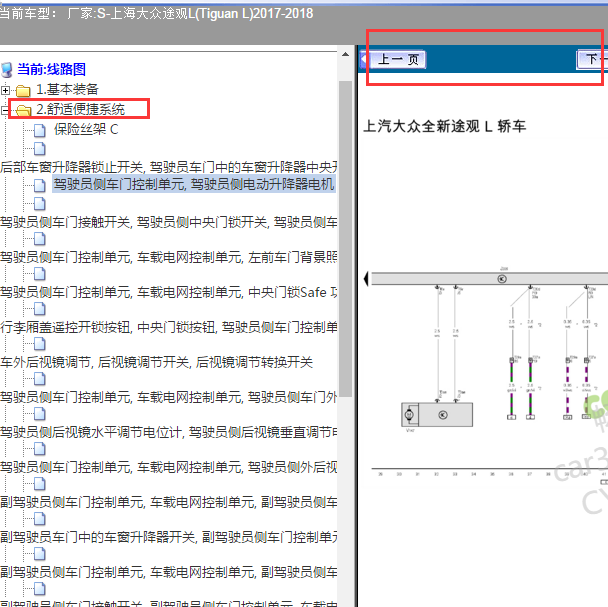Click document icon above 车外后视镜调节 entry
The image size is (608, 607).
point(40,344)
